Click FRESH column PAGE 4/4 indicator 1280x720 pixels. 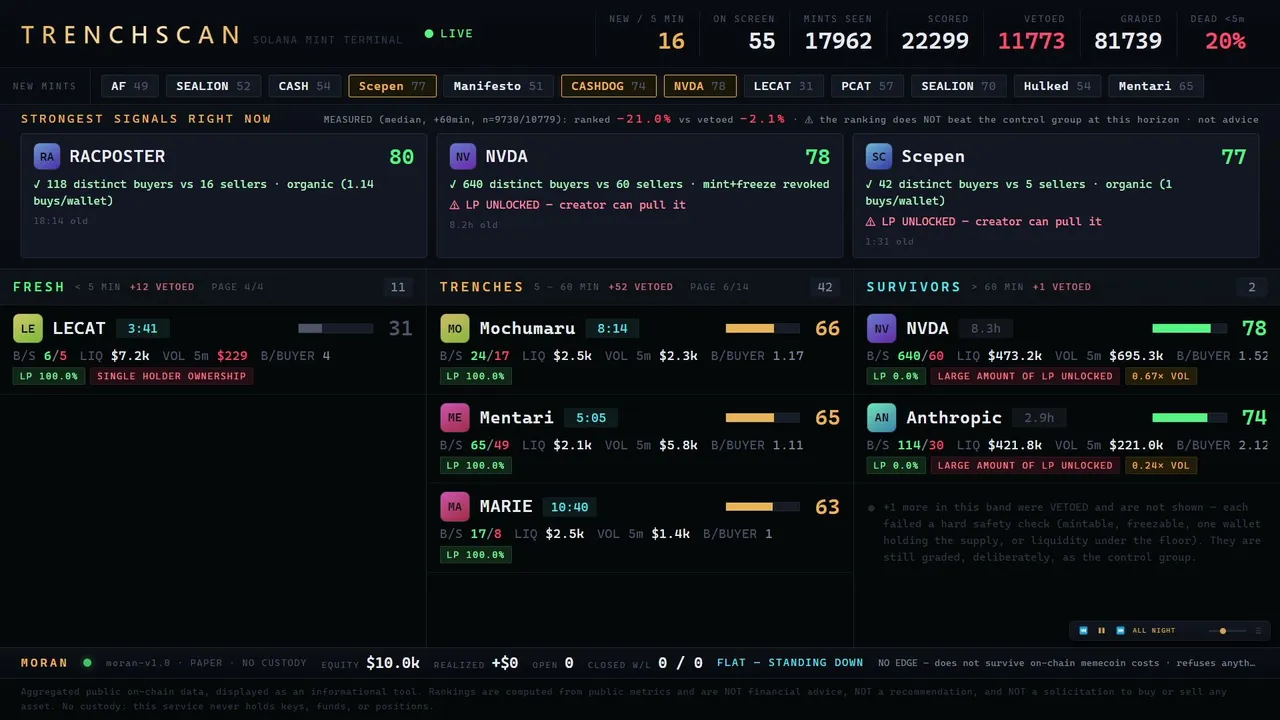pyautogui.click(x=238, y=287)
